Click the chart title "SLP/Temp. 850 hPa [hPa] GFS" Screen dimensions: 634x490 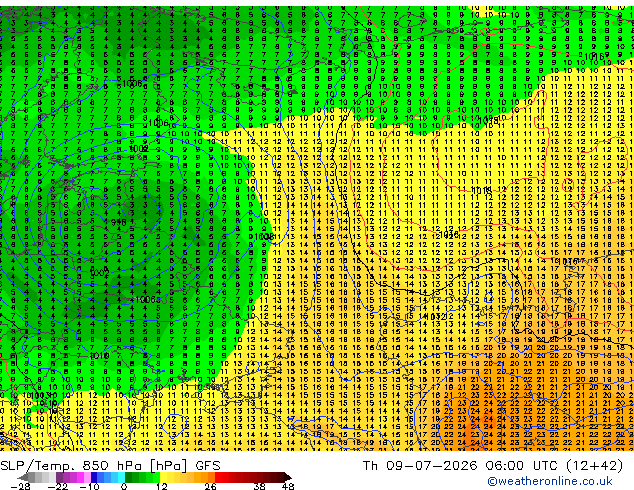pos(110,466)
